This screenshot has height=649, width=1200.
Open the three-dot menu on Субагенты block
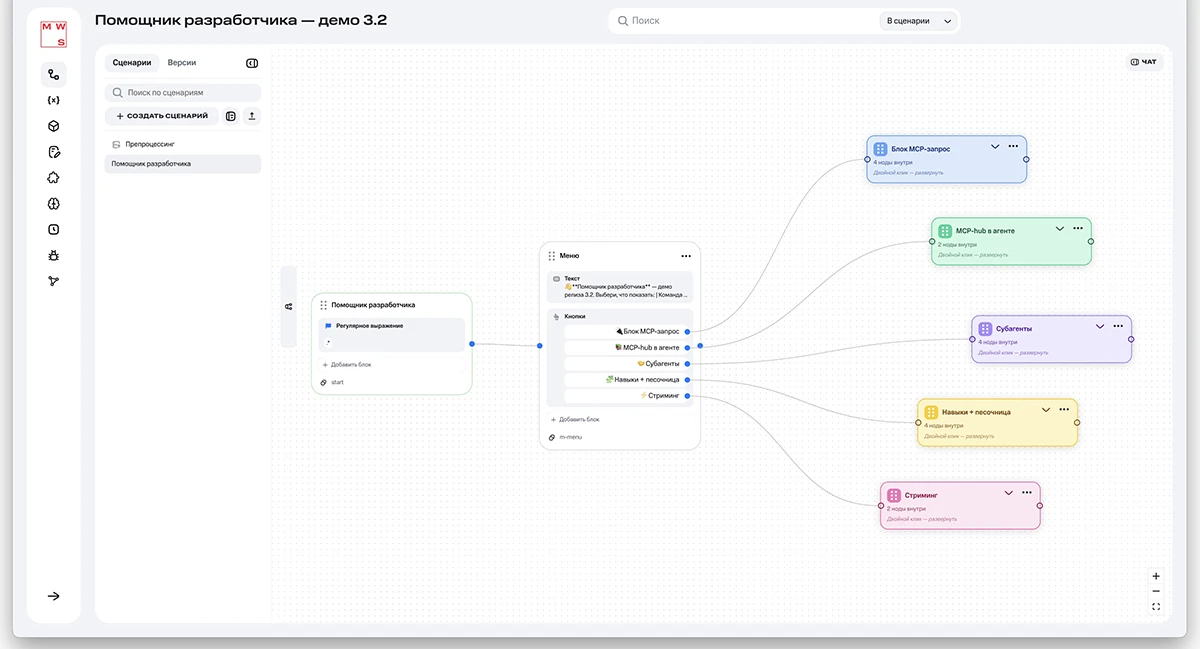(1118, 326)
